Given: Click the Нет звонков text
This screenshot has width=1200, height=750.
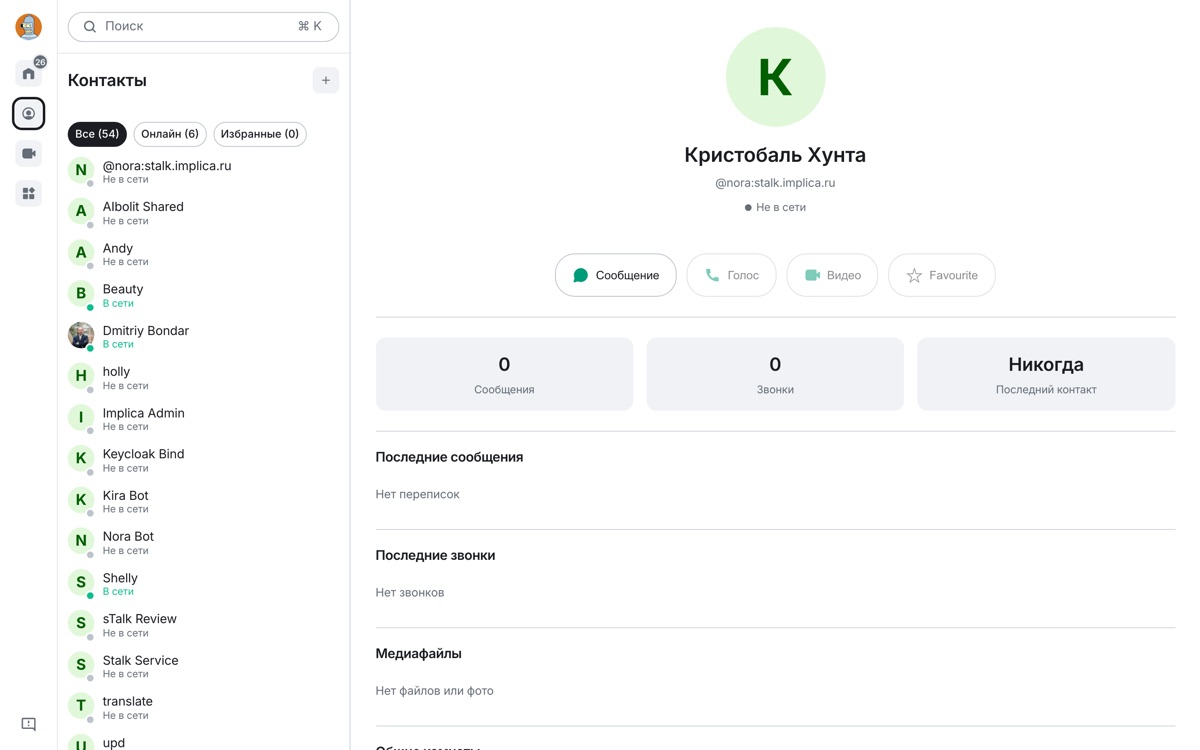Looking at the screenshot, I should (410, 592).
